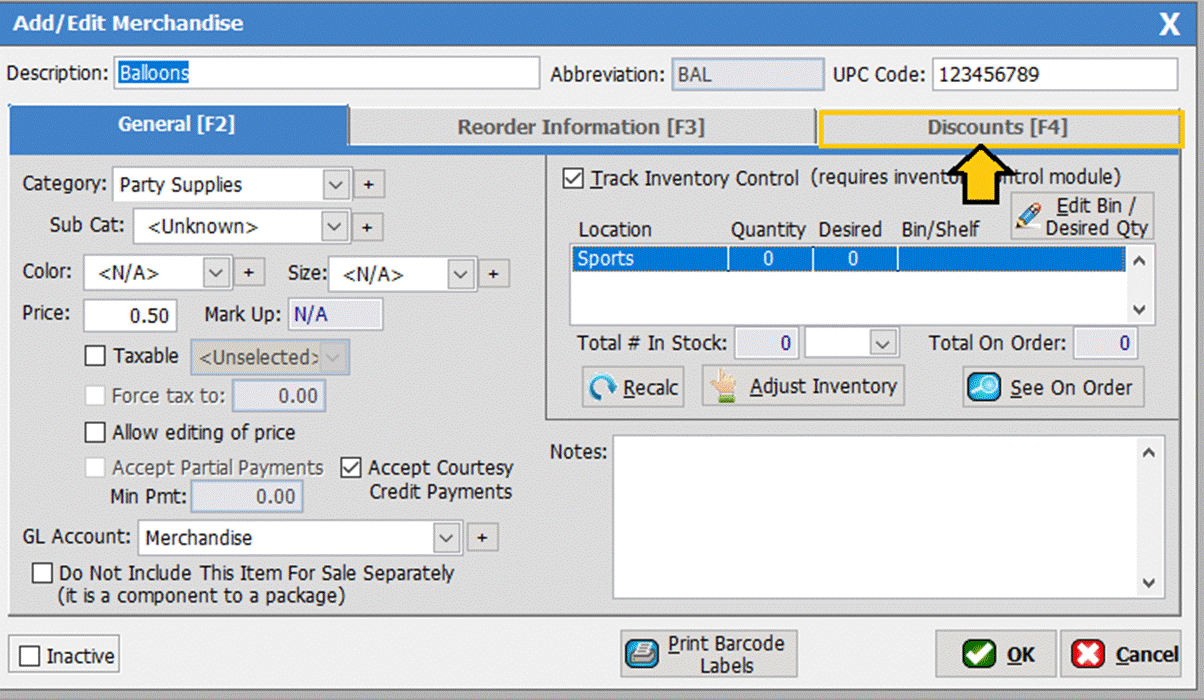The height and width of the screenshot is (700, 1204).
Task: Print Barcode Labels
Action: [704, 654]
